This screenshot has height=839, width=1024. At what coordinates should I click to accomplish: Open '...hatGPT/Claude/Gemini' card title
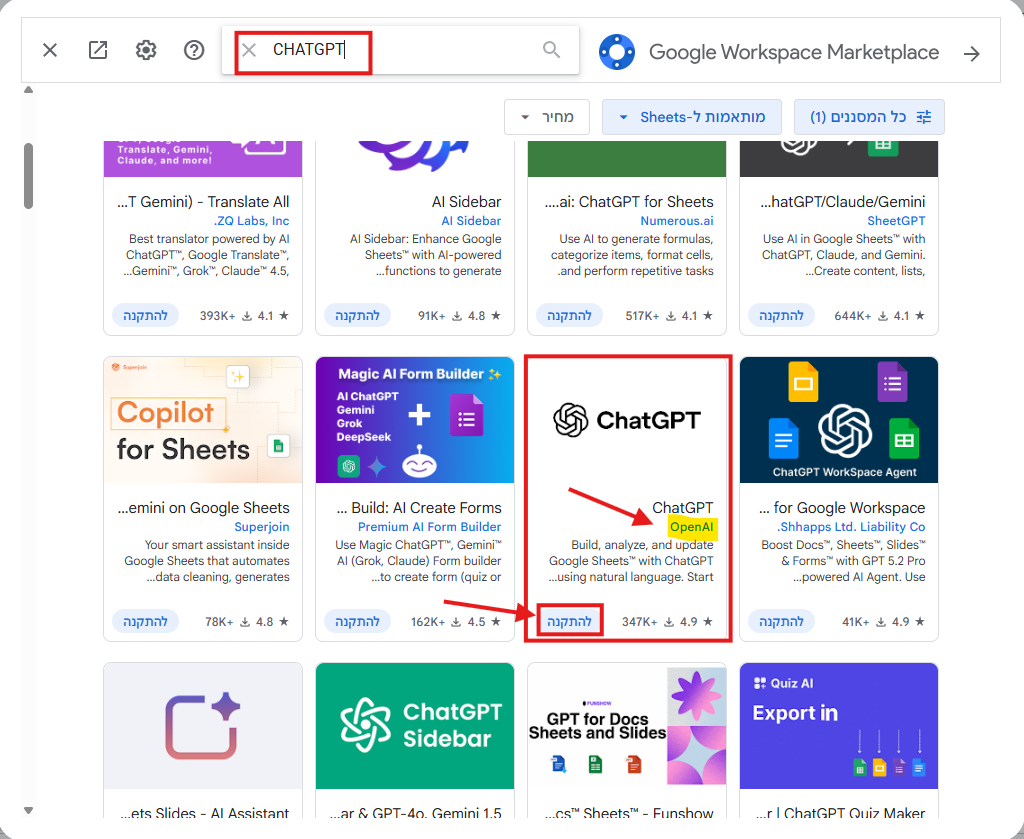click(843, 202)
